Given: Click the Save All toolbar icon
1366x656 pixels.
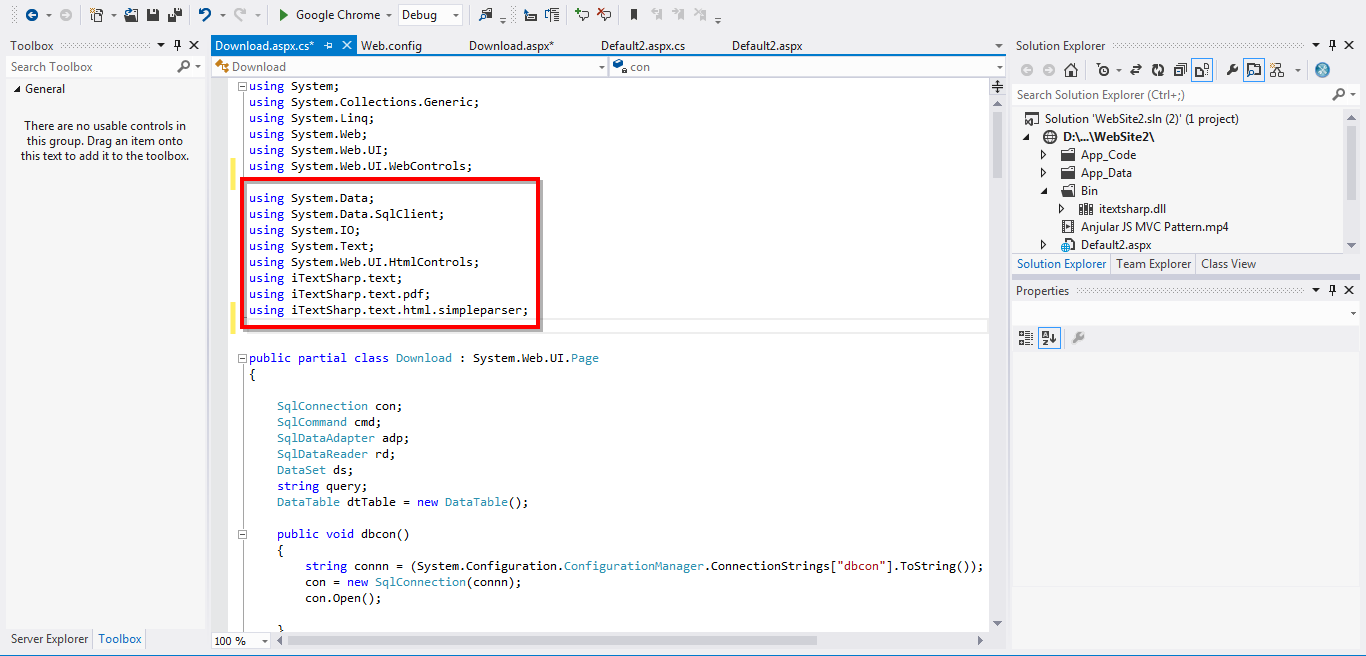Looking at the screenshot, I should coord(175,15).
